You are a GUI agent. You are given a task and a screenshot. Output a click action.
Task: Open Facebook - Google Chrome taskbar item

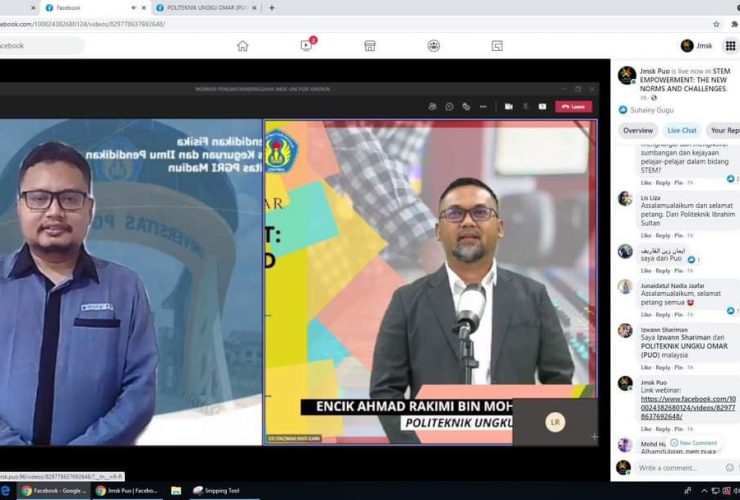[x=54, y=491]
